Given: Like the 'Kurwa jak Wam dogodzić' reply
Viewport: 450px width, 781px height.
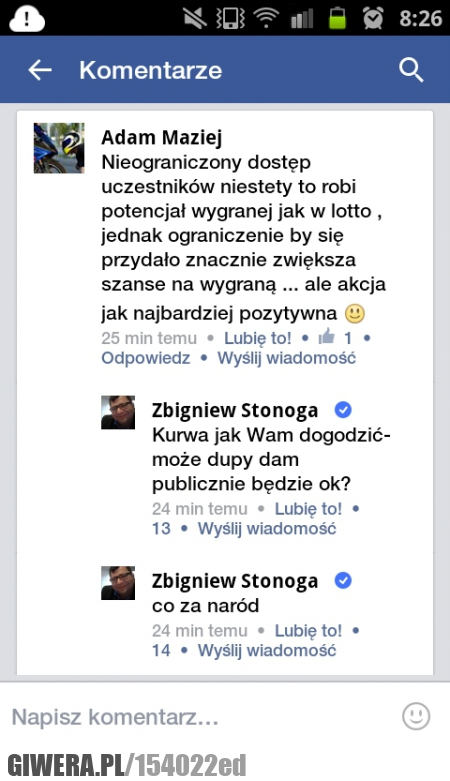Looking at the screenshot, I should 308,509.
